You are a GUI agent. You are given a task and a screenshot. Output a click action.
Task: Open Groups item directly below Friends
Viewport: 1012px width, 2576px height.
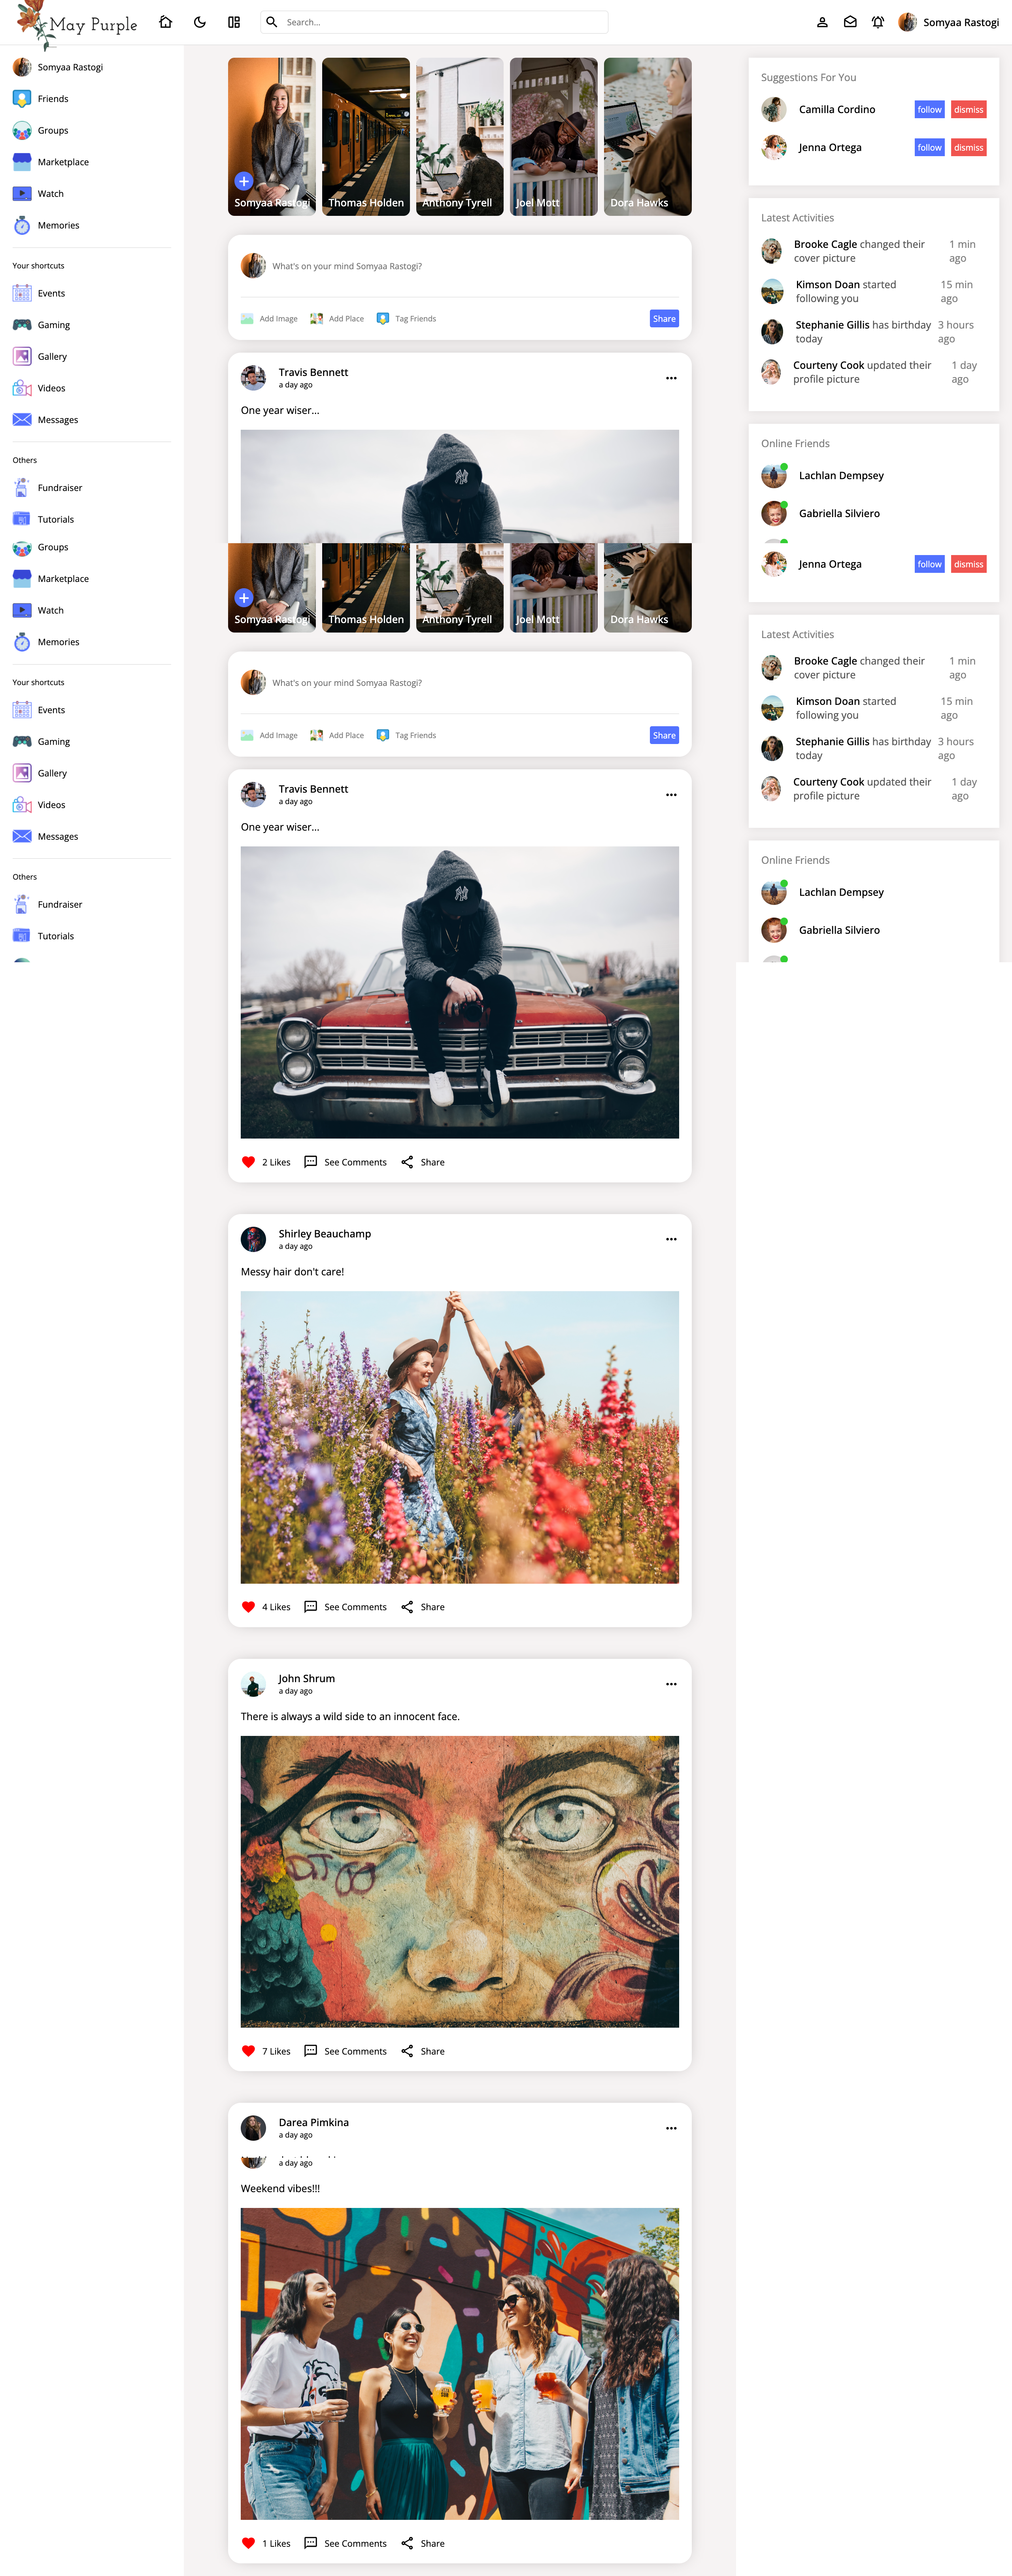(41, 130)
